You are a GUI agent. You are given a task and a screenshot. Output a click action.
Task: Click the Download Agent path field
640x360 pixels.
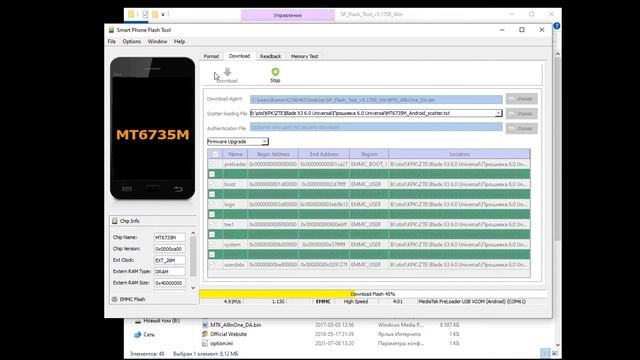tap(376, 100)
